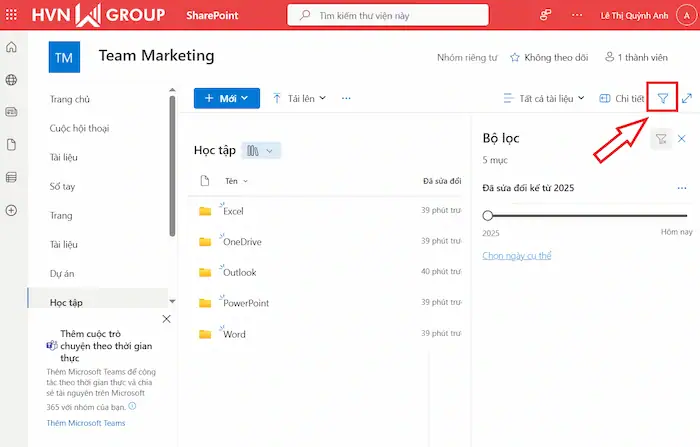
Task: Dismiss the Teams real-time chat promo
Action: pos(166,319)
